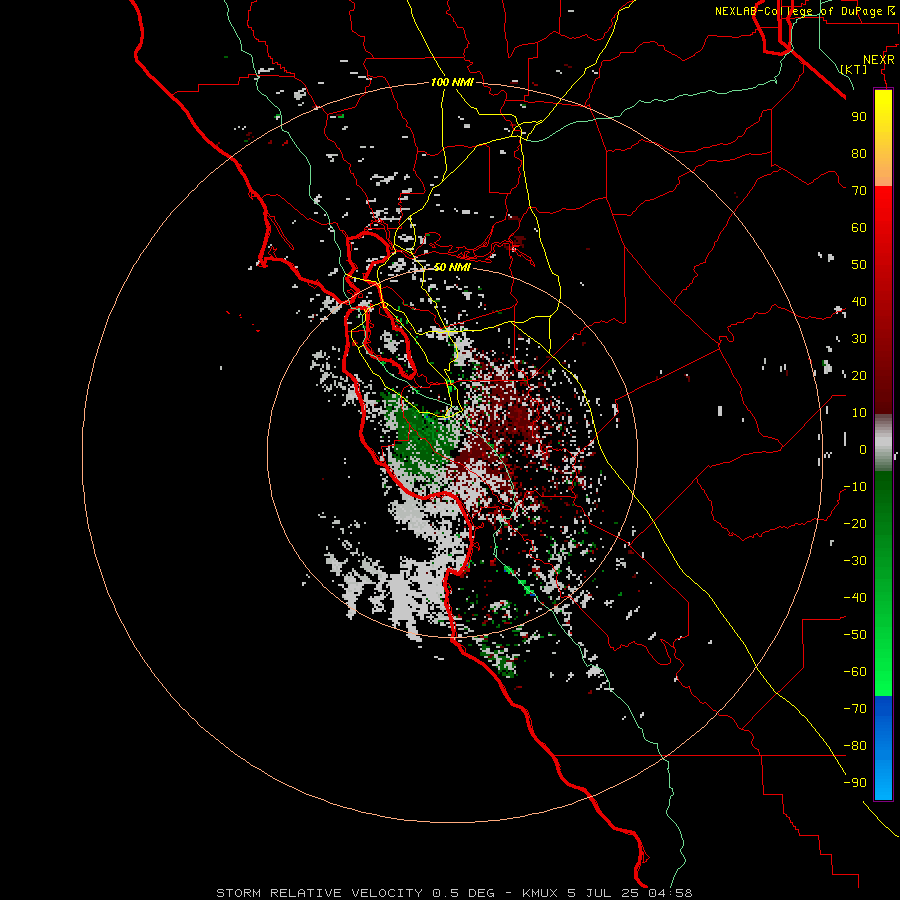Click the 50 value on velocity scale

859,265
